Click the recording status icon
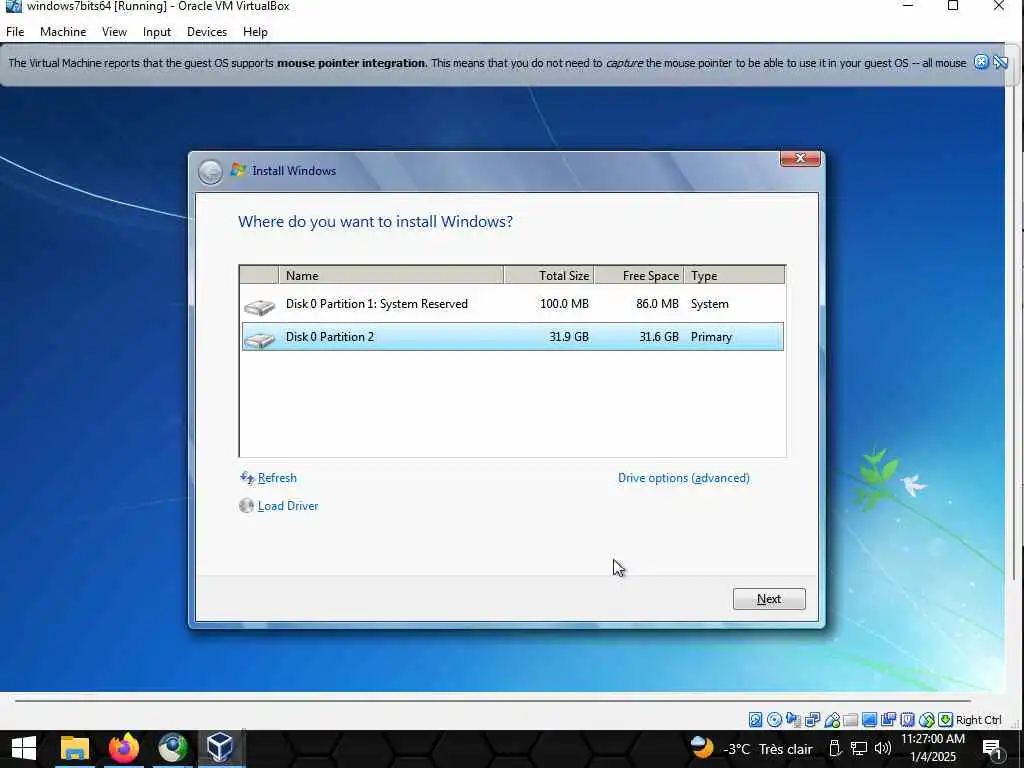The width and height of the screenshot is (1024, 768). 888,720
